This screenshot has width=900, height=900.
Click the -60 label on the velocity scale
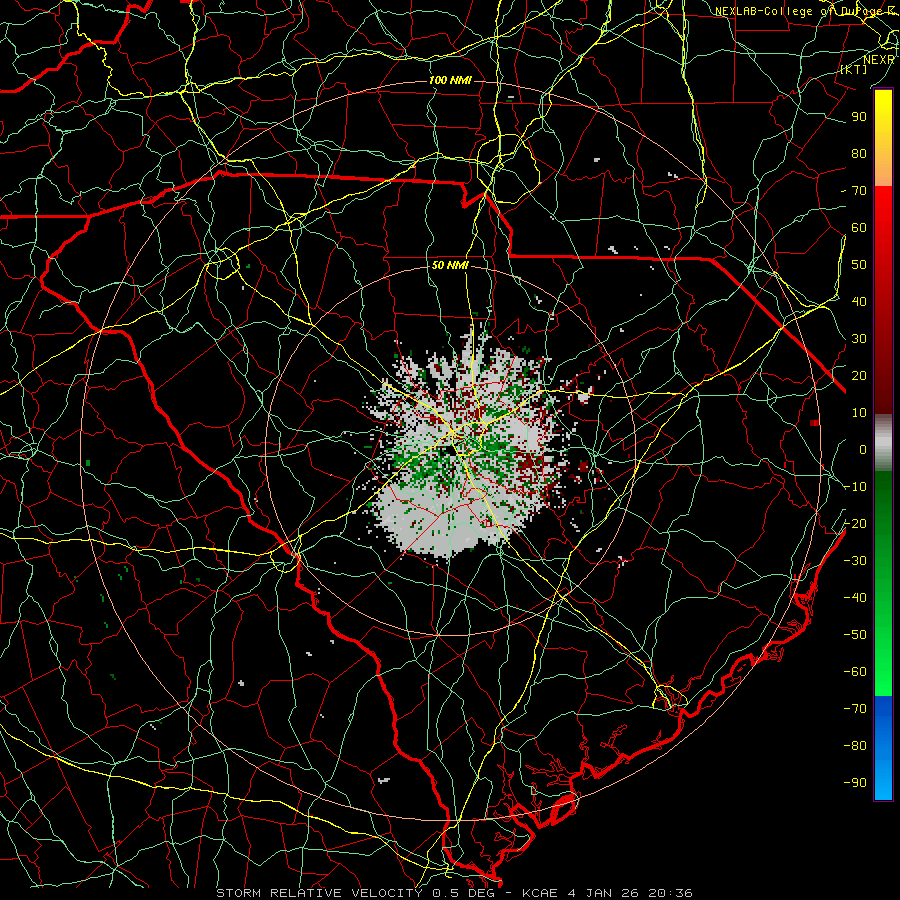(x=855, y=672)
